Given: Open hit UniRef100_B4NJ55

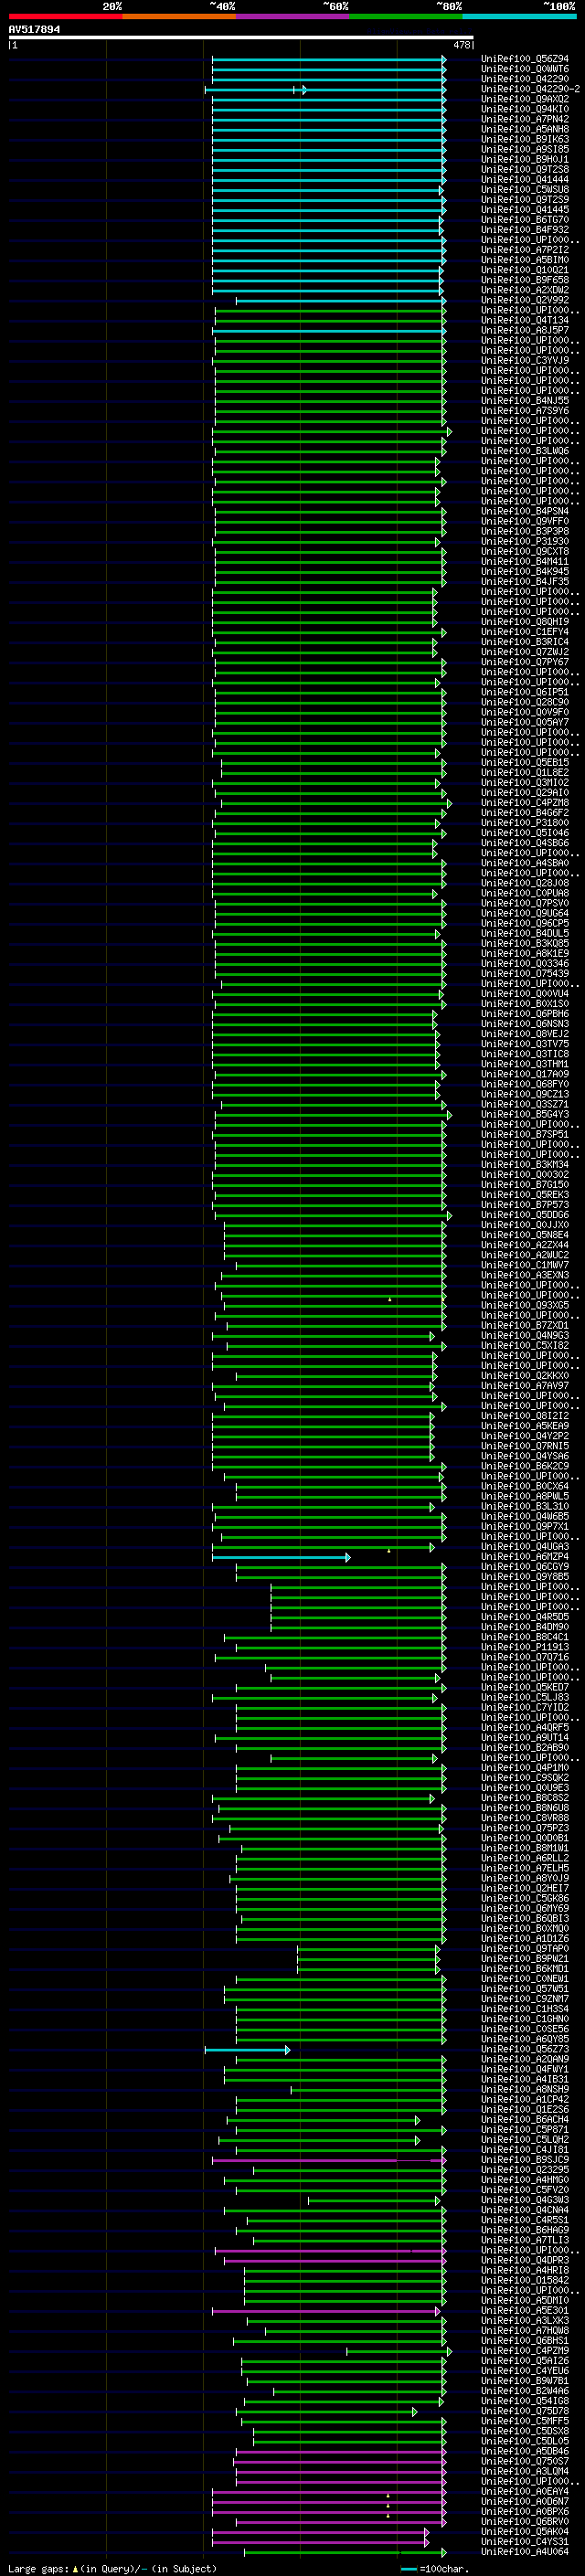Looking at the screenshot, I should pos(525,400).
